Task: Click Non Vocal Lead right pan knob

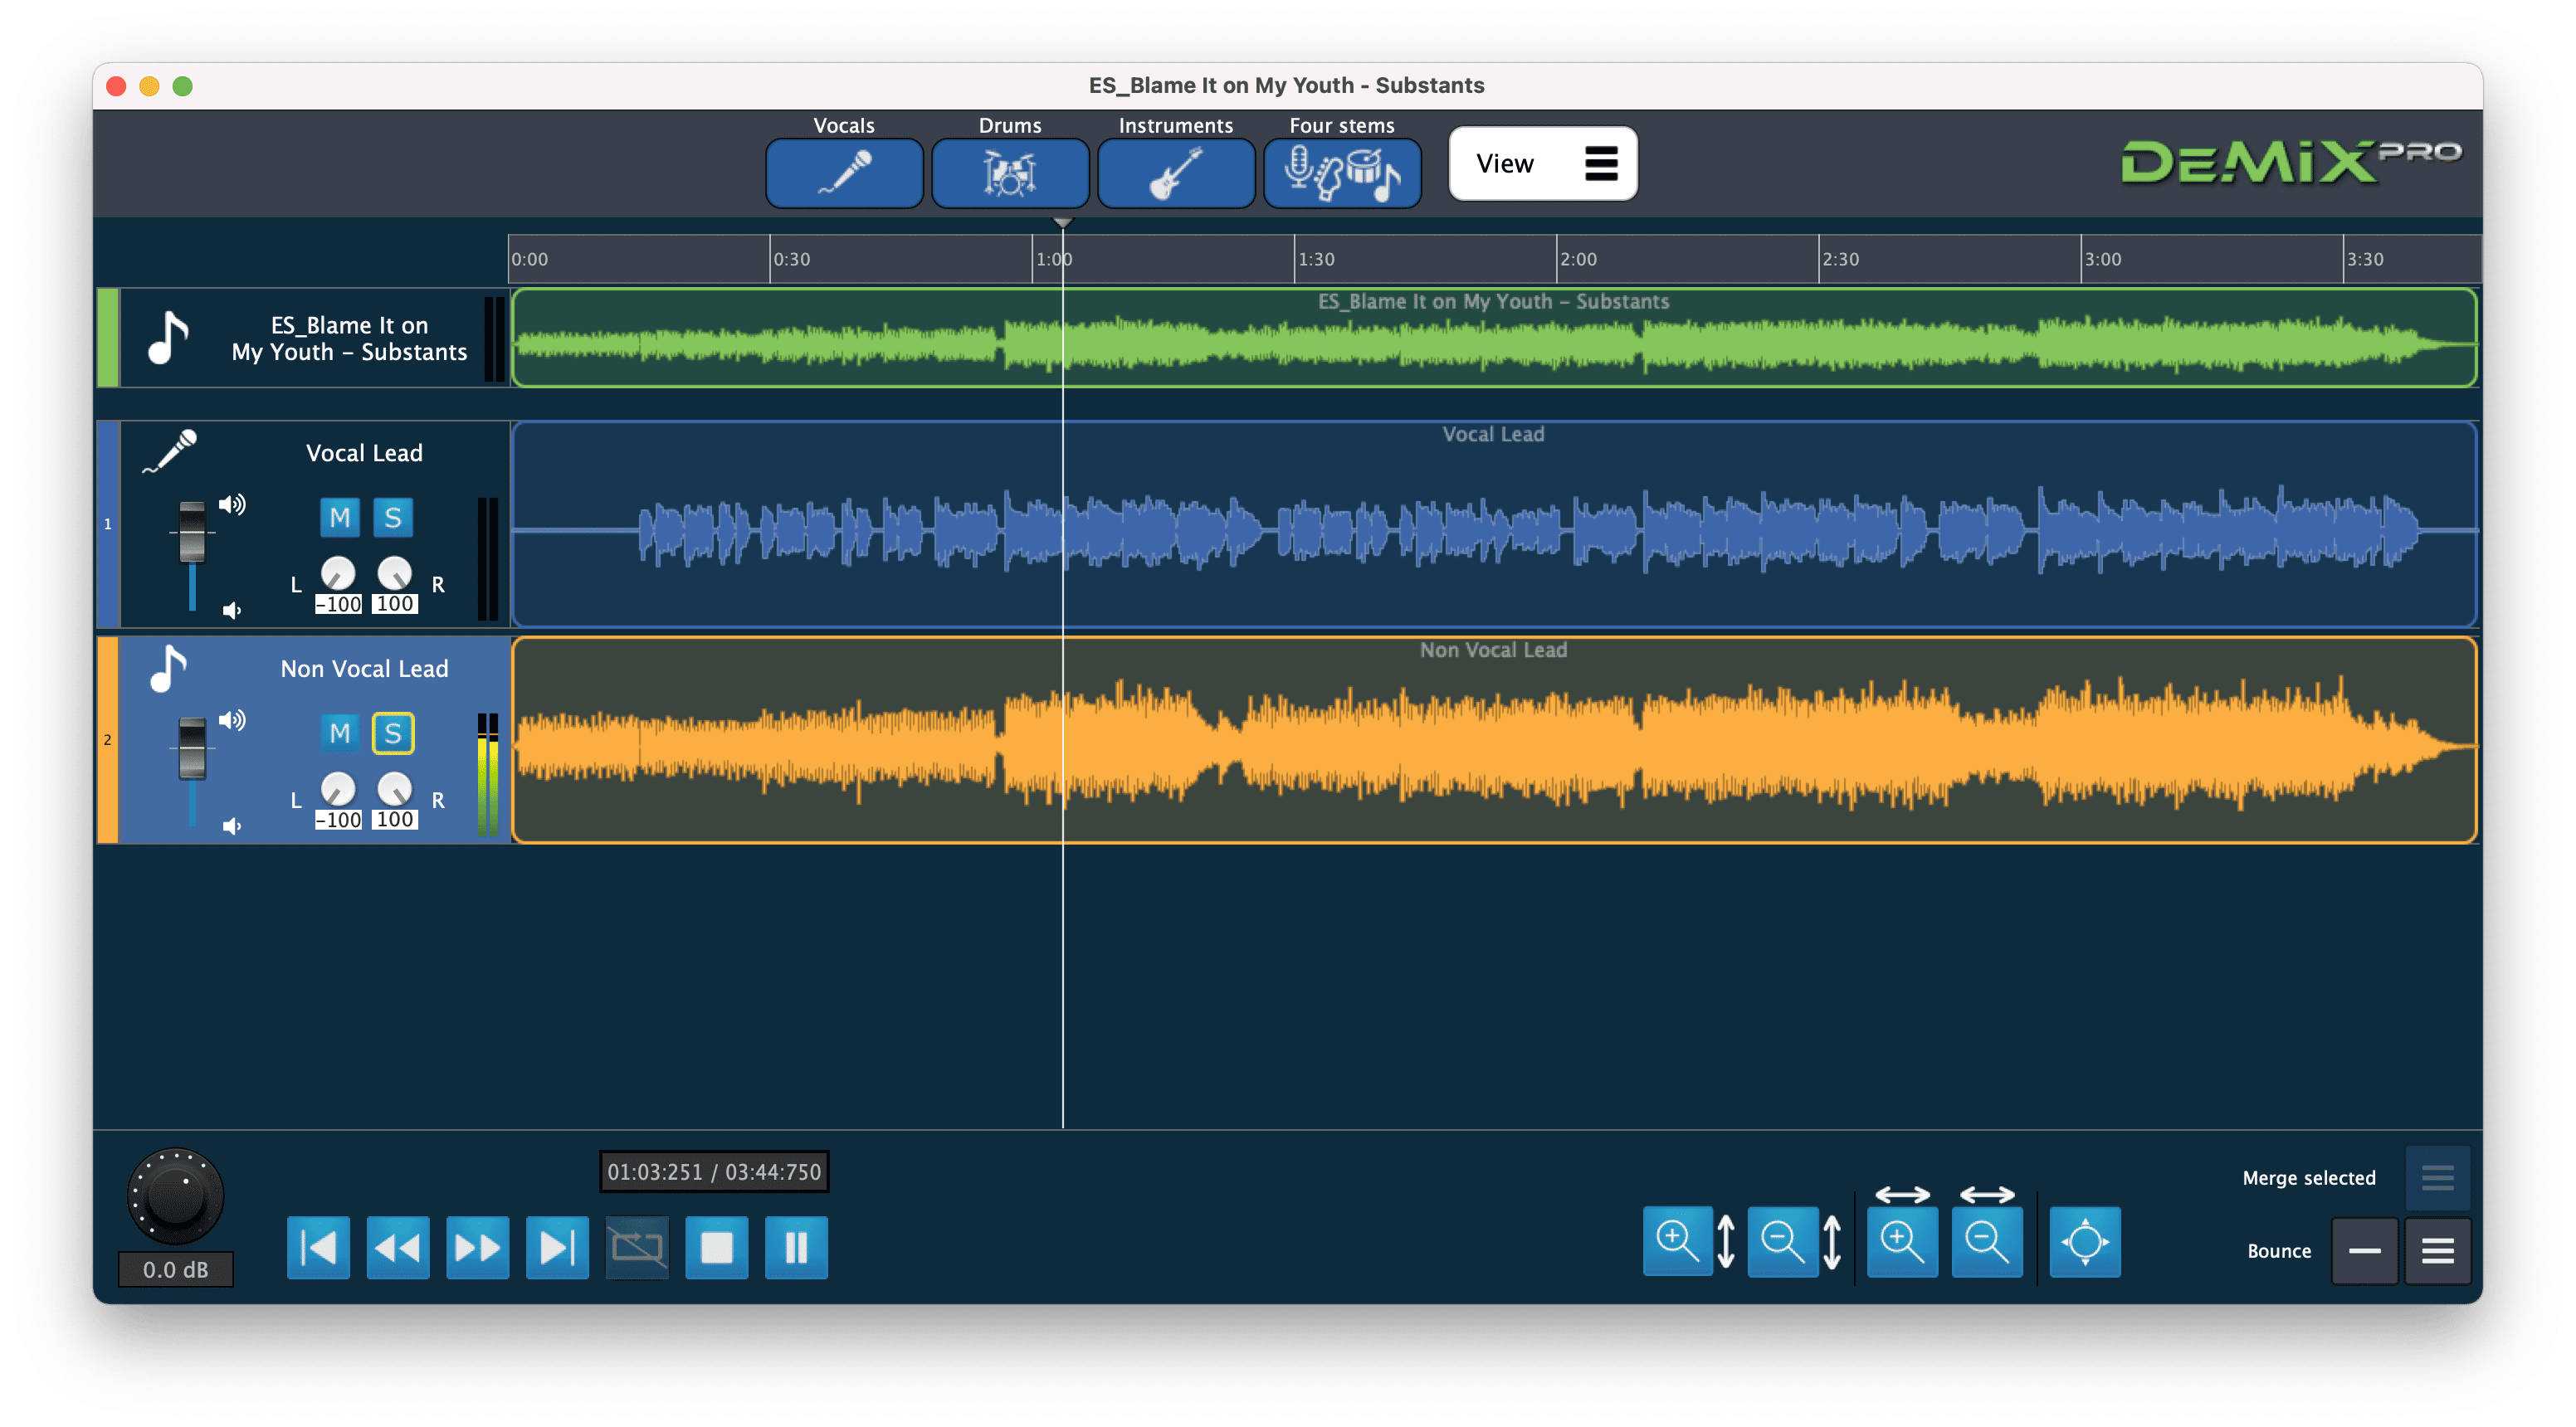Action: click(394, 789)
